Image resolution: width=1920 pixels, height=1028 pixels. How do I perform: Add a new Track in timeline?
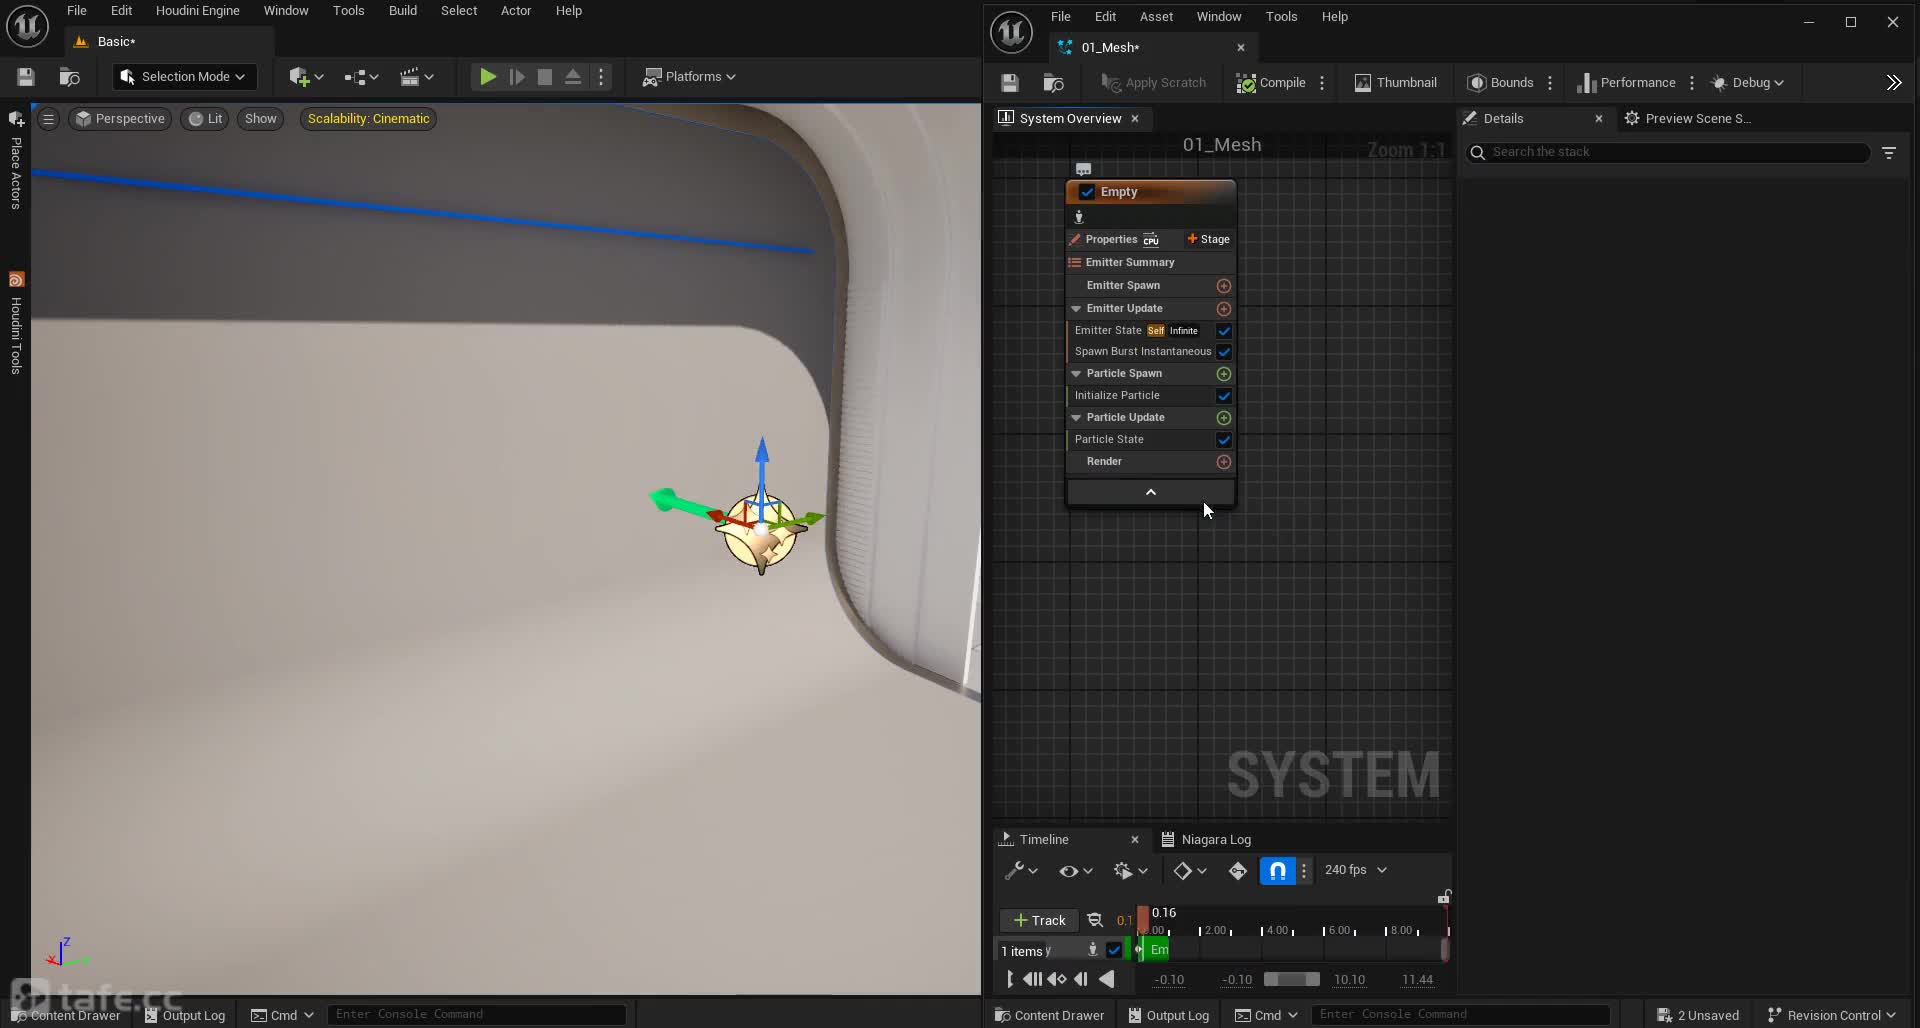click(x=1039, y=921)
